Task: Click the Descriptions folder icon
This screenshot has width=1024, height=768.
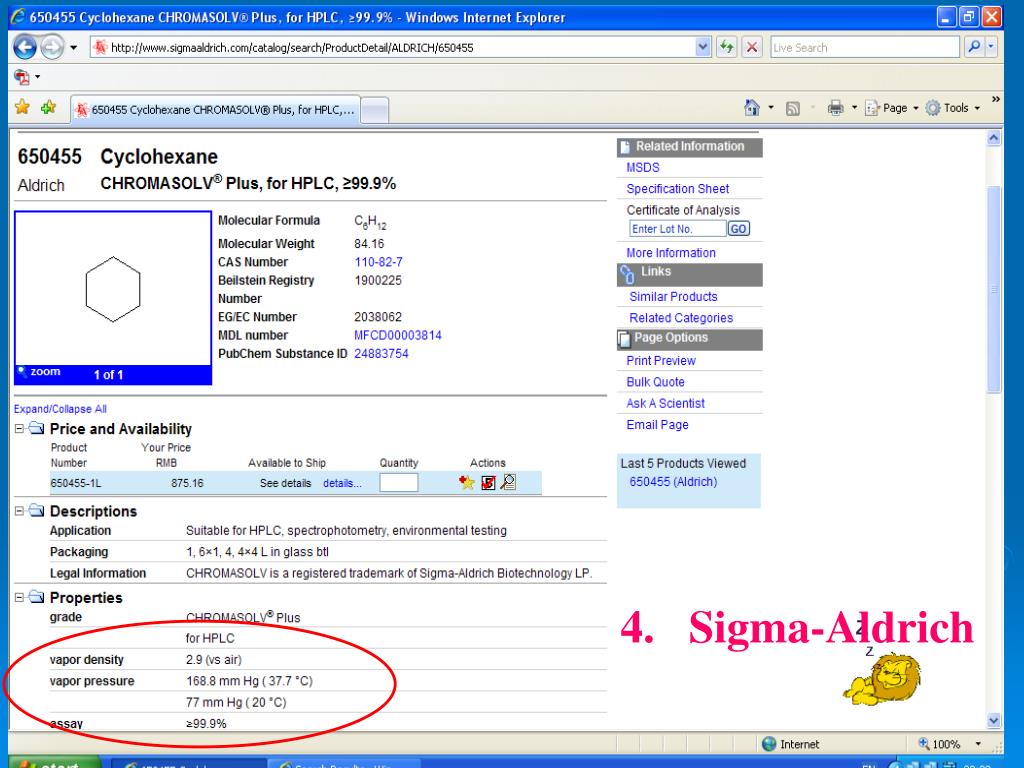Action: tap(37, 511)
